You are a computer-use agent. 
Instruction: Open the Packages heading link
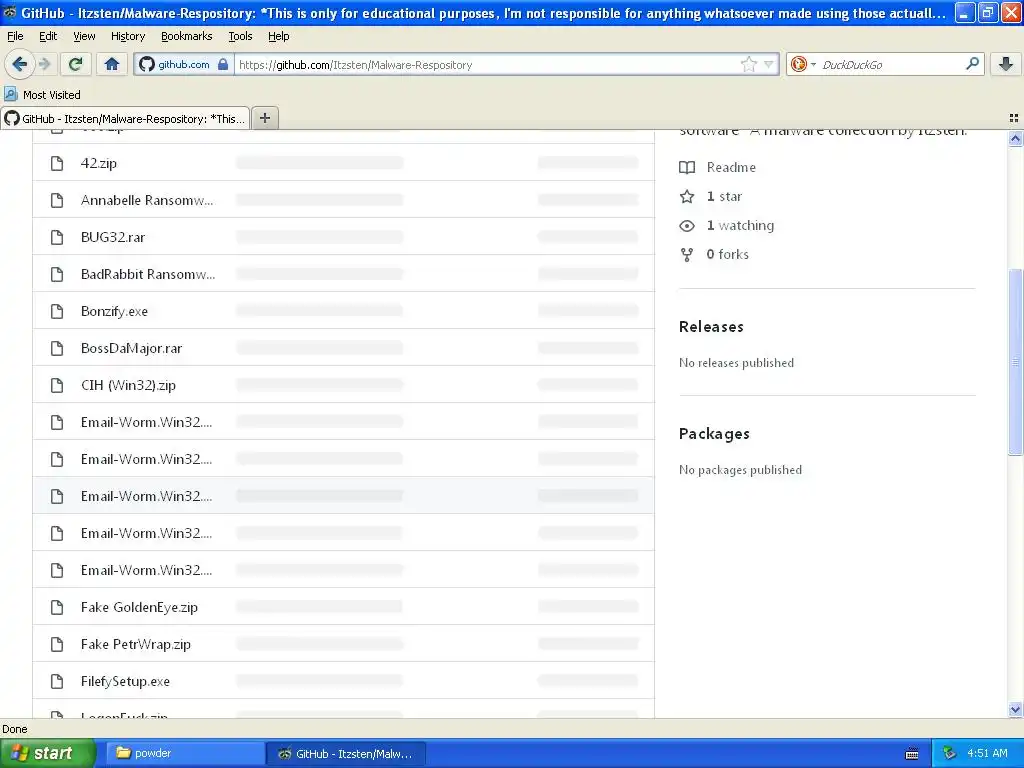tap(714, 434)
